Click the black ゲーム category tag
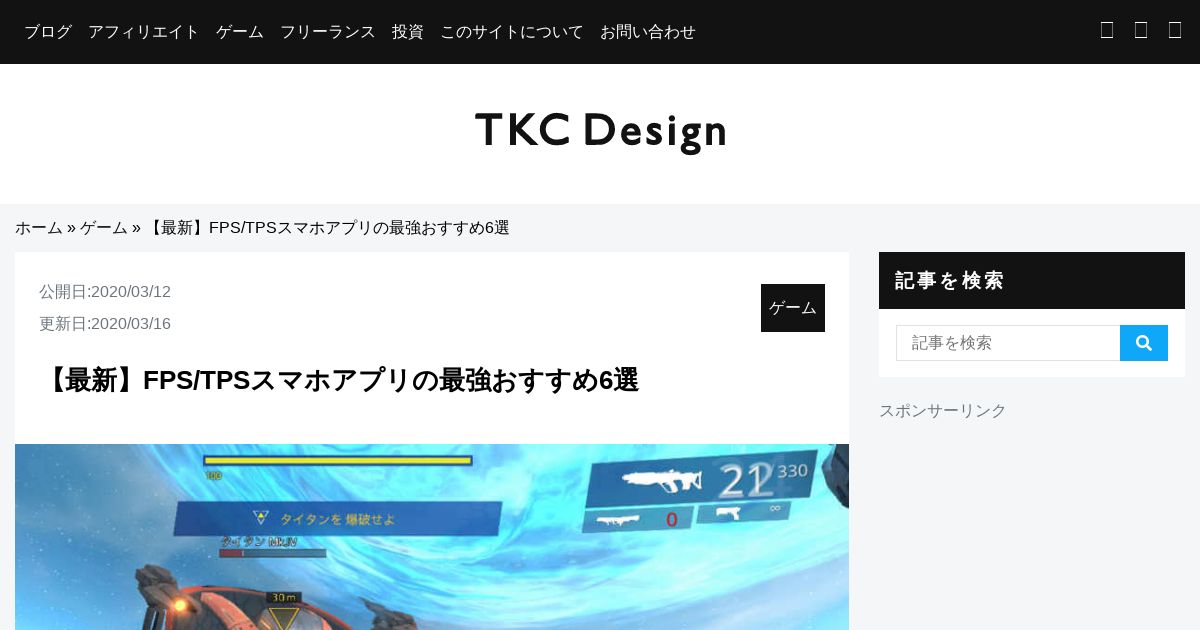 tap(793, 308)
